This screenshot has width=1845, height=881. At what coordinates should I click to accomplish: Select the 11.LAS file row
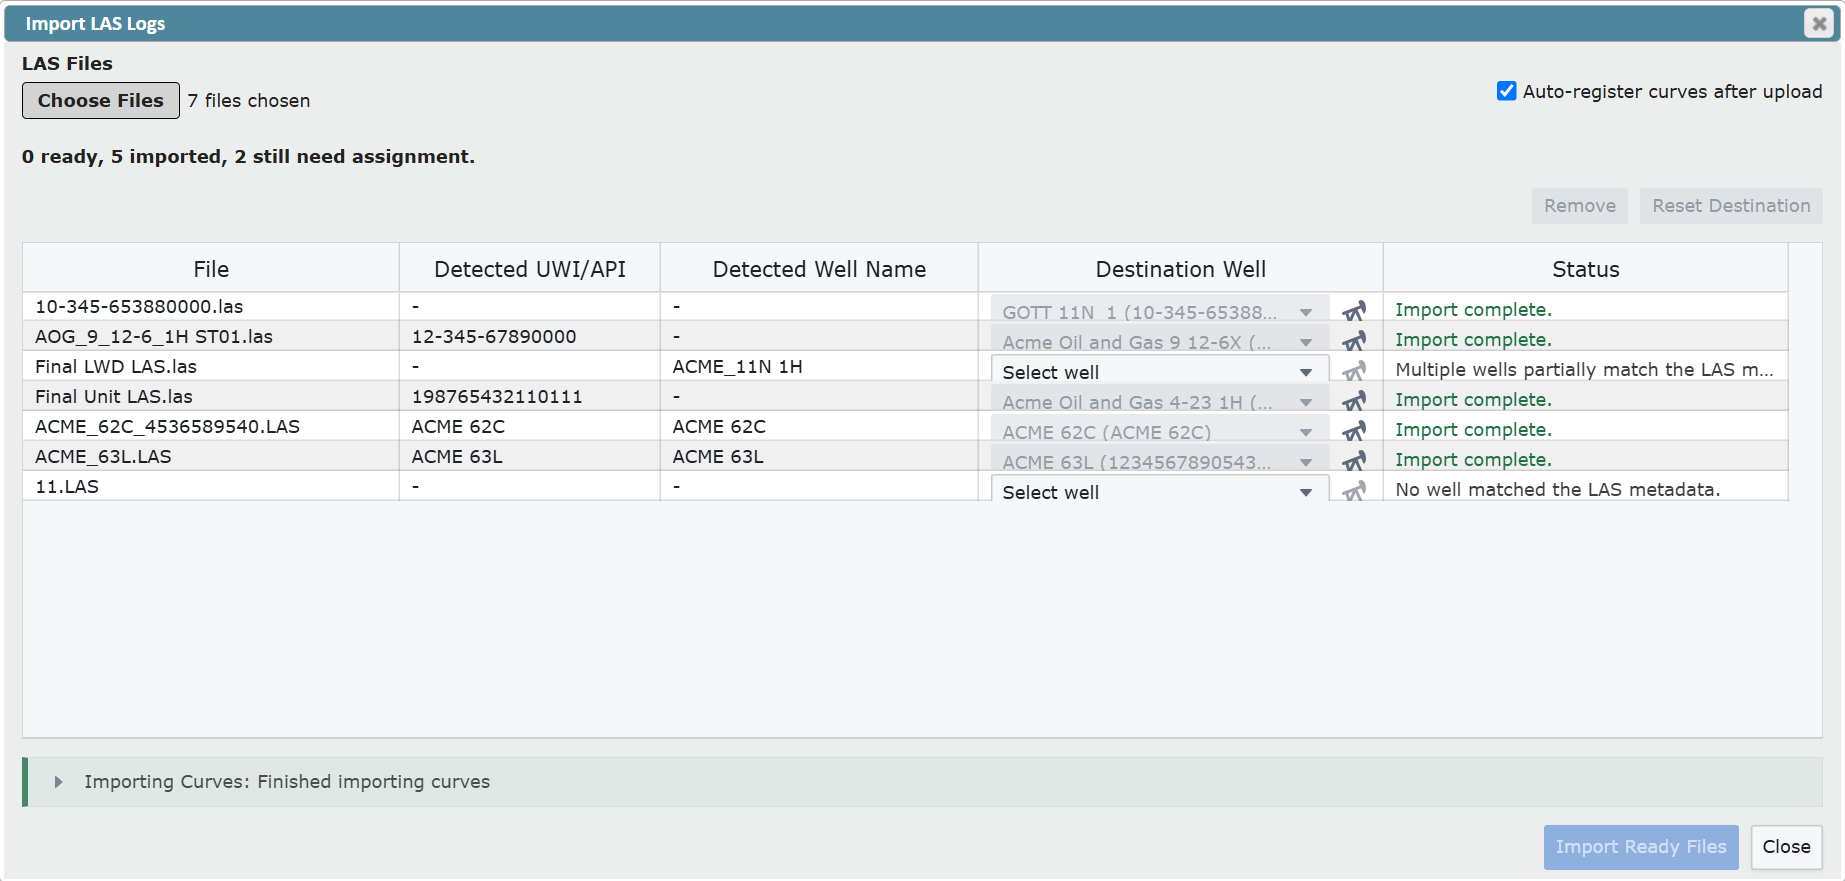point(905,486)
